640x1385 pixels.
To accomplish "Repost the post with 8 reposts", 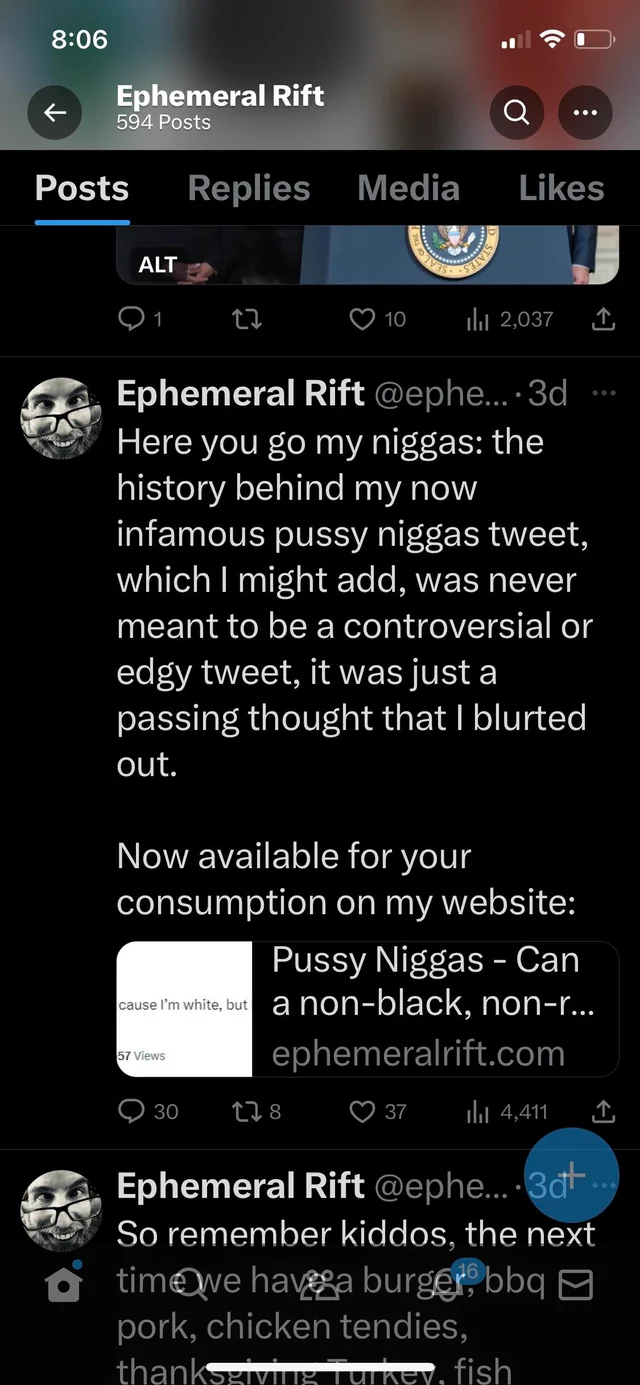I will (x=256, y=1111).
